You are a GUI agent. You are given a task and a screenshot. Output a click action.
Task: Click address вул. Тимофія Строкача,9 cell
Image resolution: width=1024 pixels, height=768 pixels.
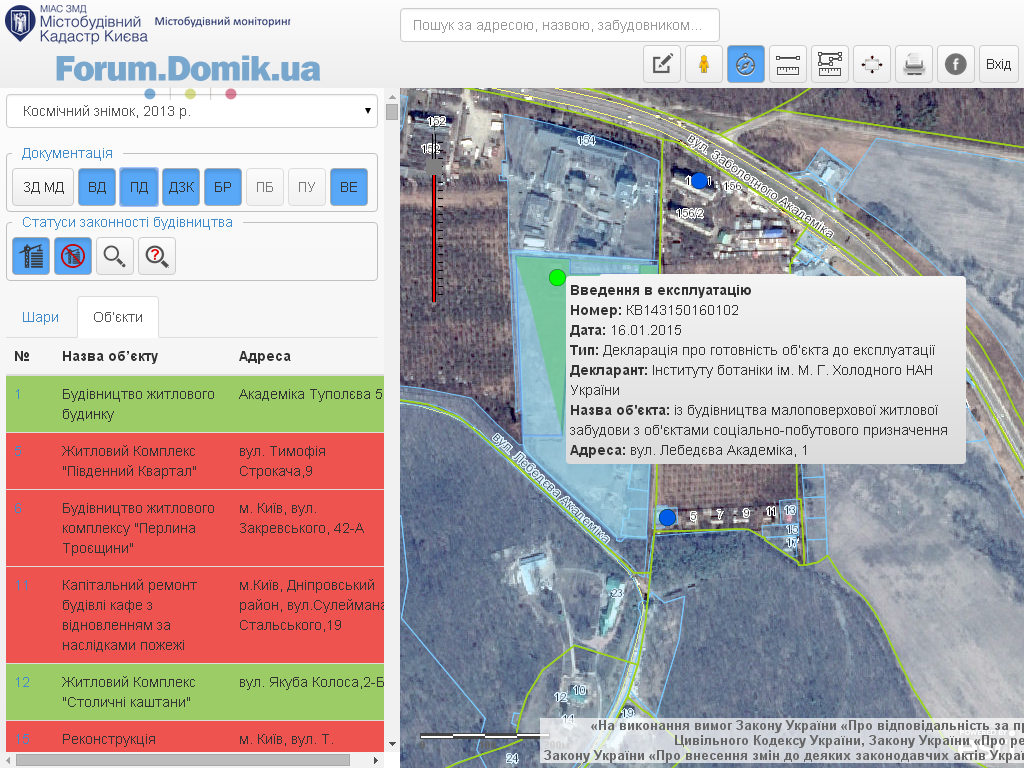point(282,461)
